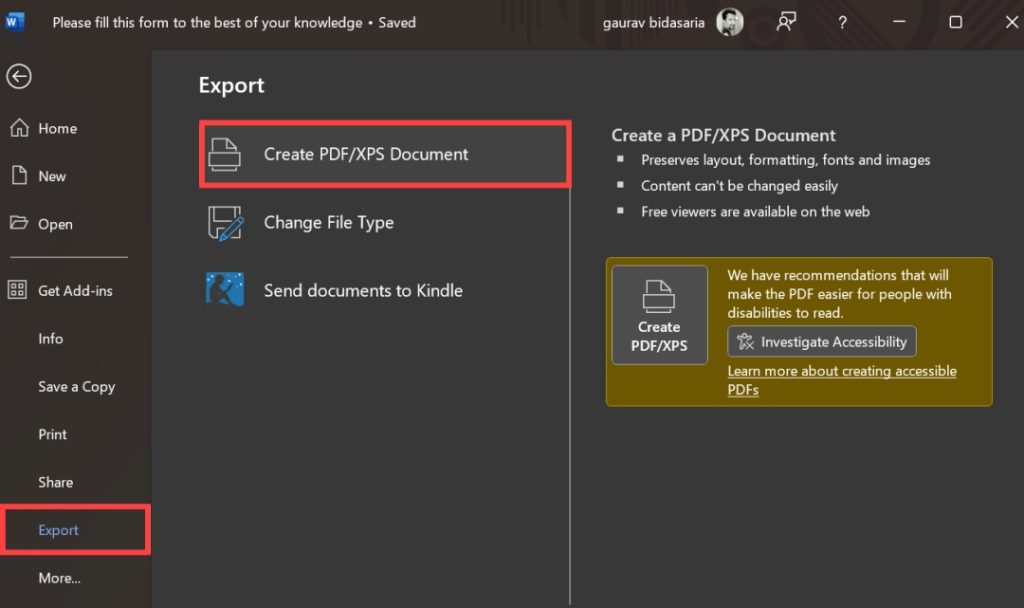This screenshot has height=608, width=1024.
Task: Click gaurav bidasaria account name
Action: pos(653,23)
